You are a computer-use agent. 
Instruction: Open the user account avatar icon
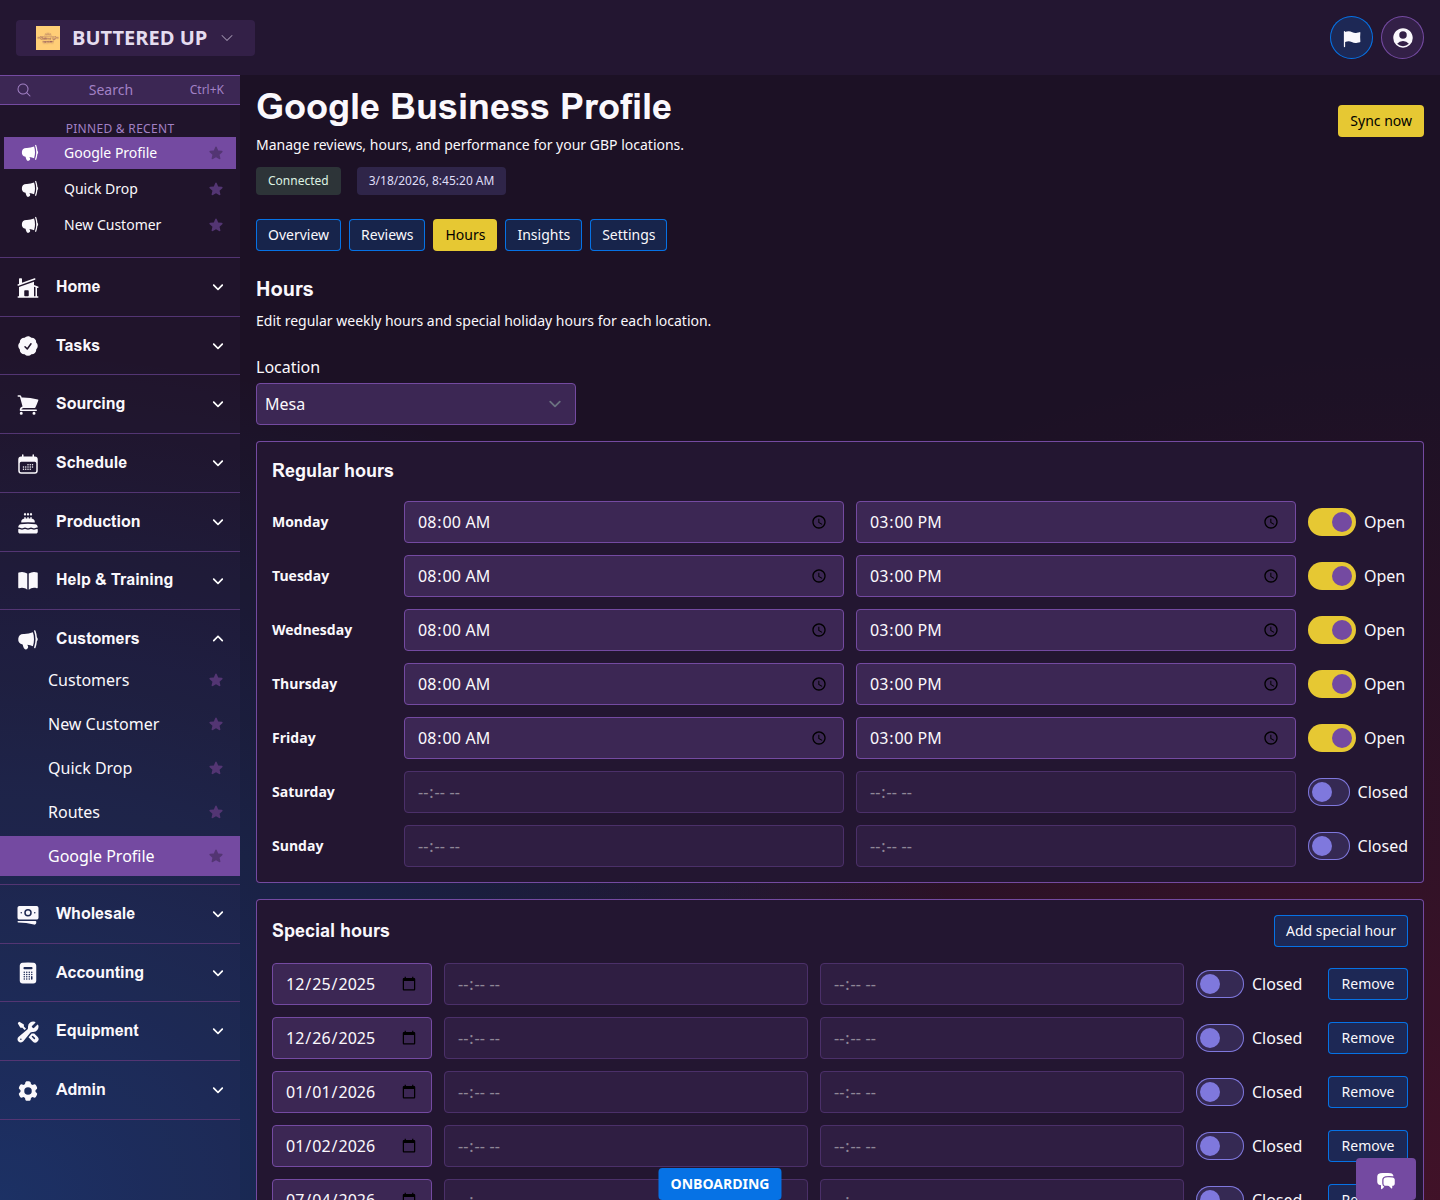pos(1402,37)
